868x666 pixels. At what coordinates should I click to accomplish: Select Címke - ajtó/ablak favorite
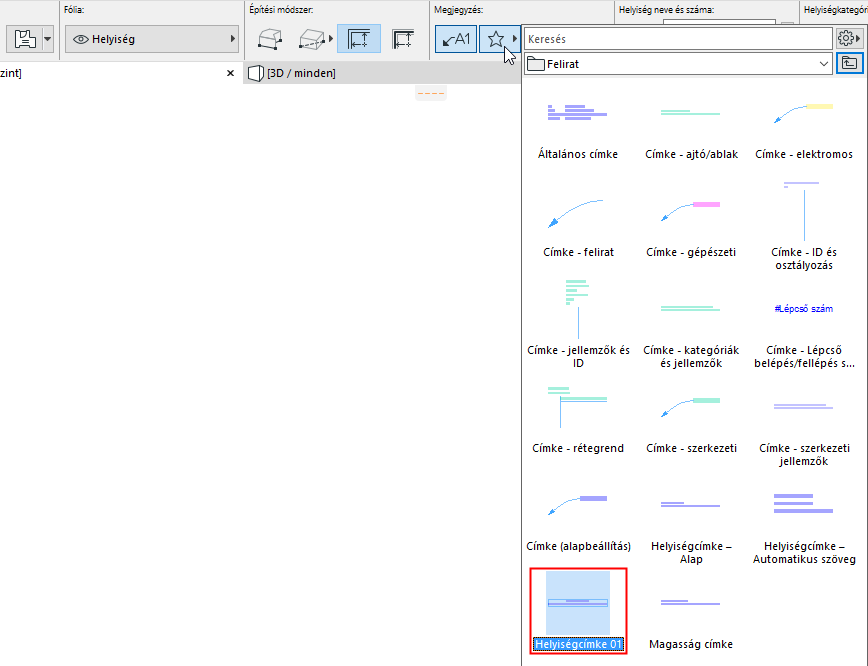(691, 131)
